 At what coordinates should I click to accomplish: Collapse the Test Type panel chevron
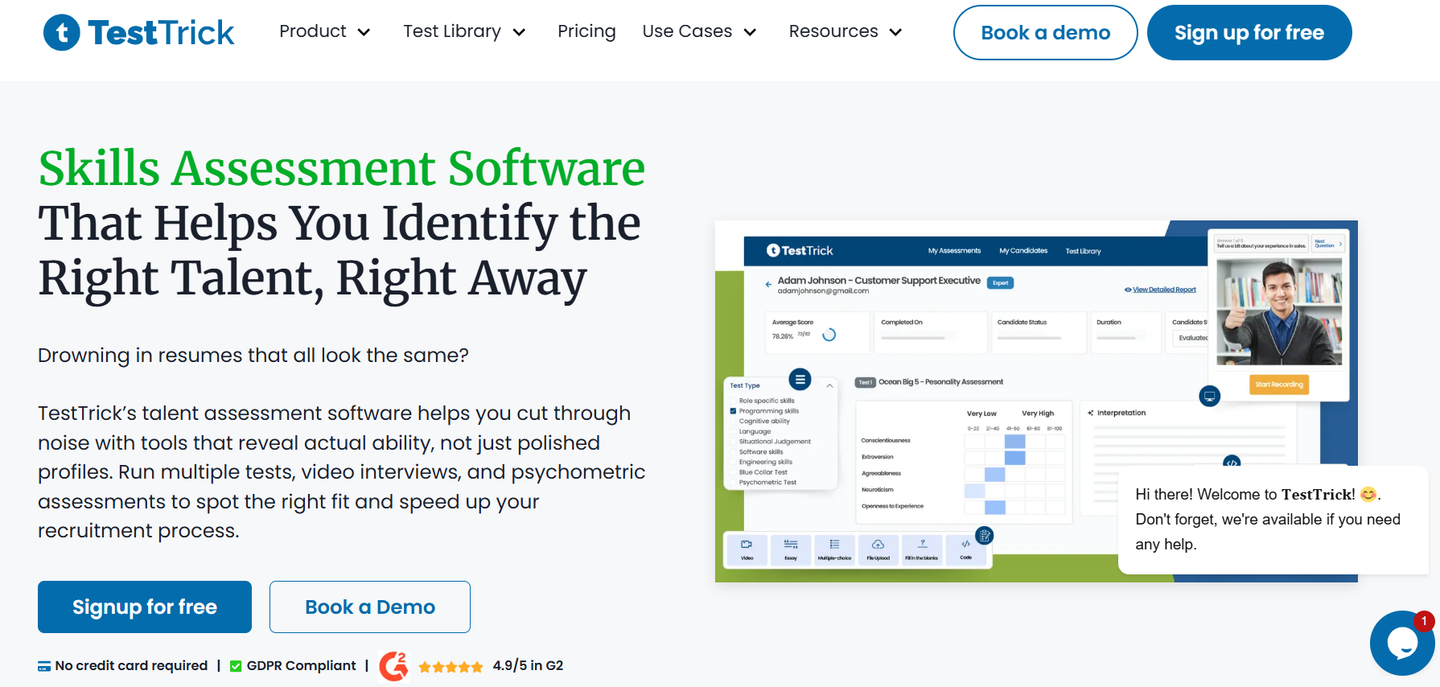click(829, 385)
